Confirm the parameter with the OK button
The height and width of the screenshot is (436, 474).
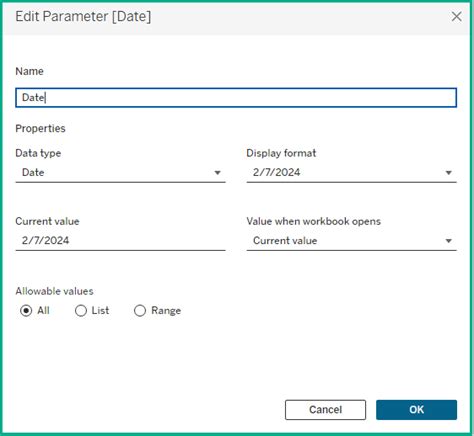[x=416, y=410]
